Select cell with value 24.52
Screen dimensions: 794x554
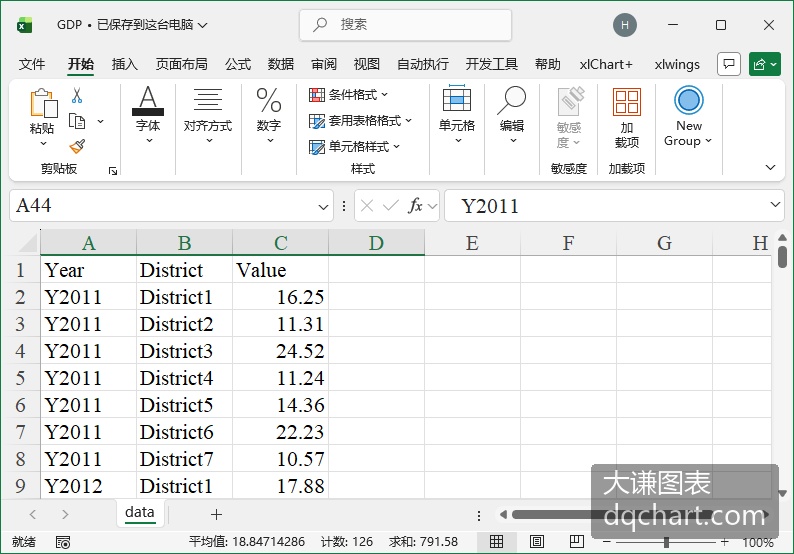[x=281, y=351]
